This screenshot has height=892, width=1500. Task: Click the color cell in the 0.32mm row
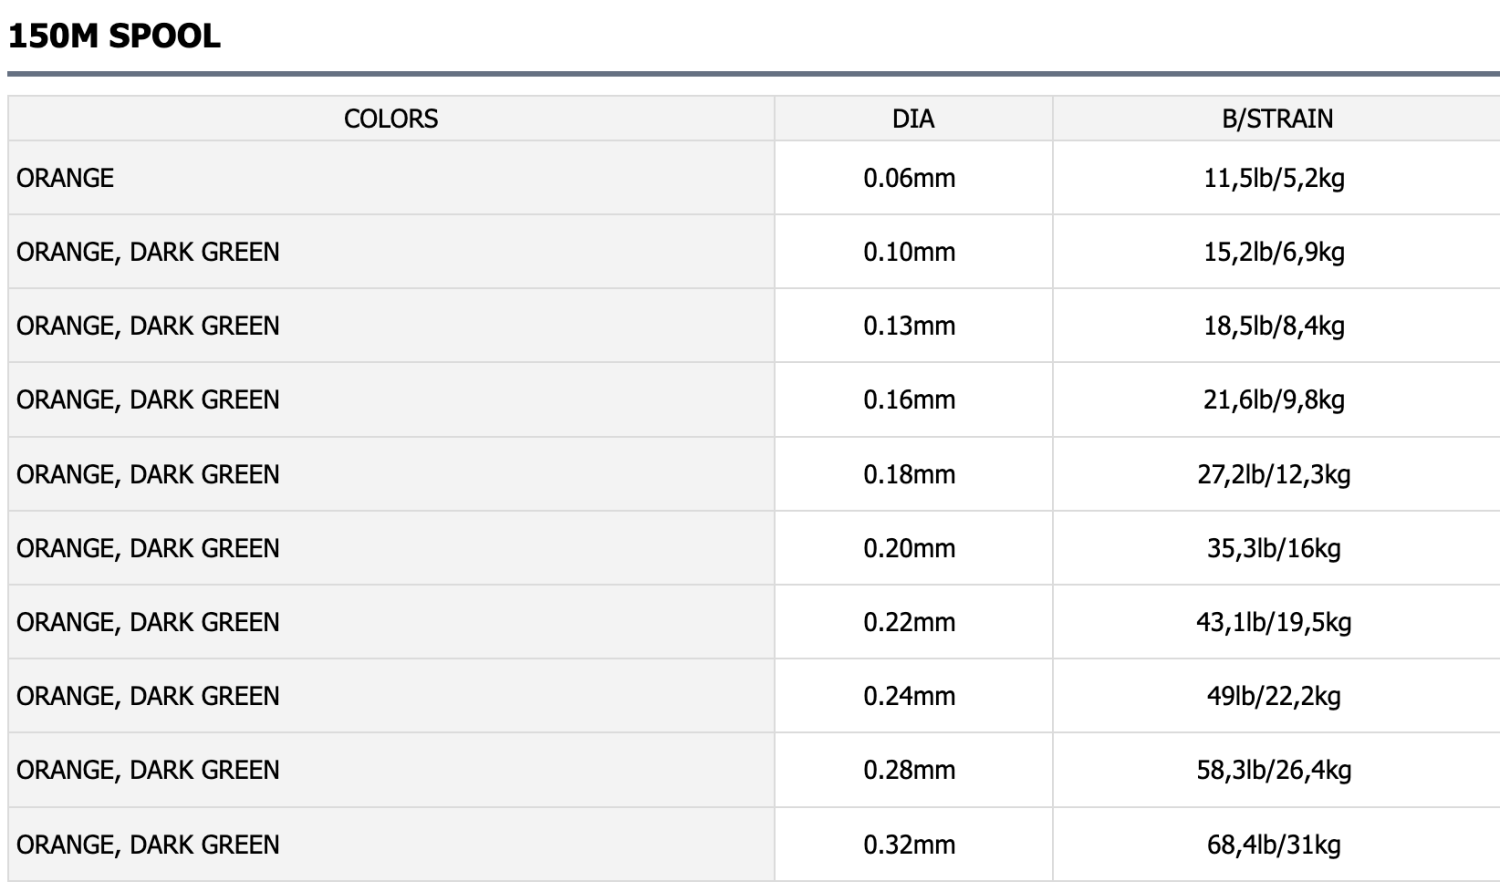148,845
